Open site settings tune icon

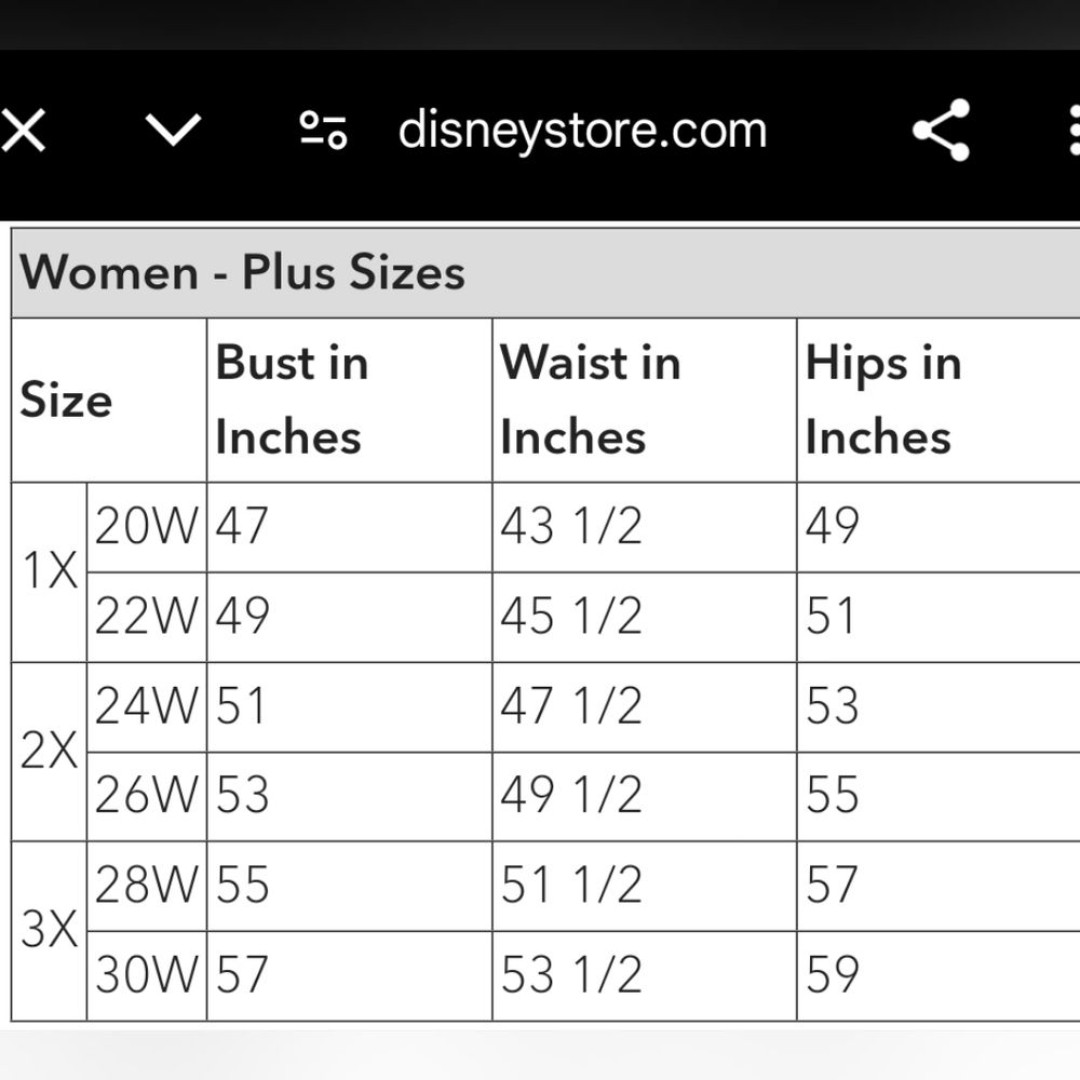click(x=323, y=130)
